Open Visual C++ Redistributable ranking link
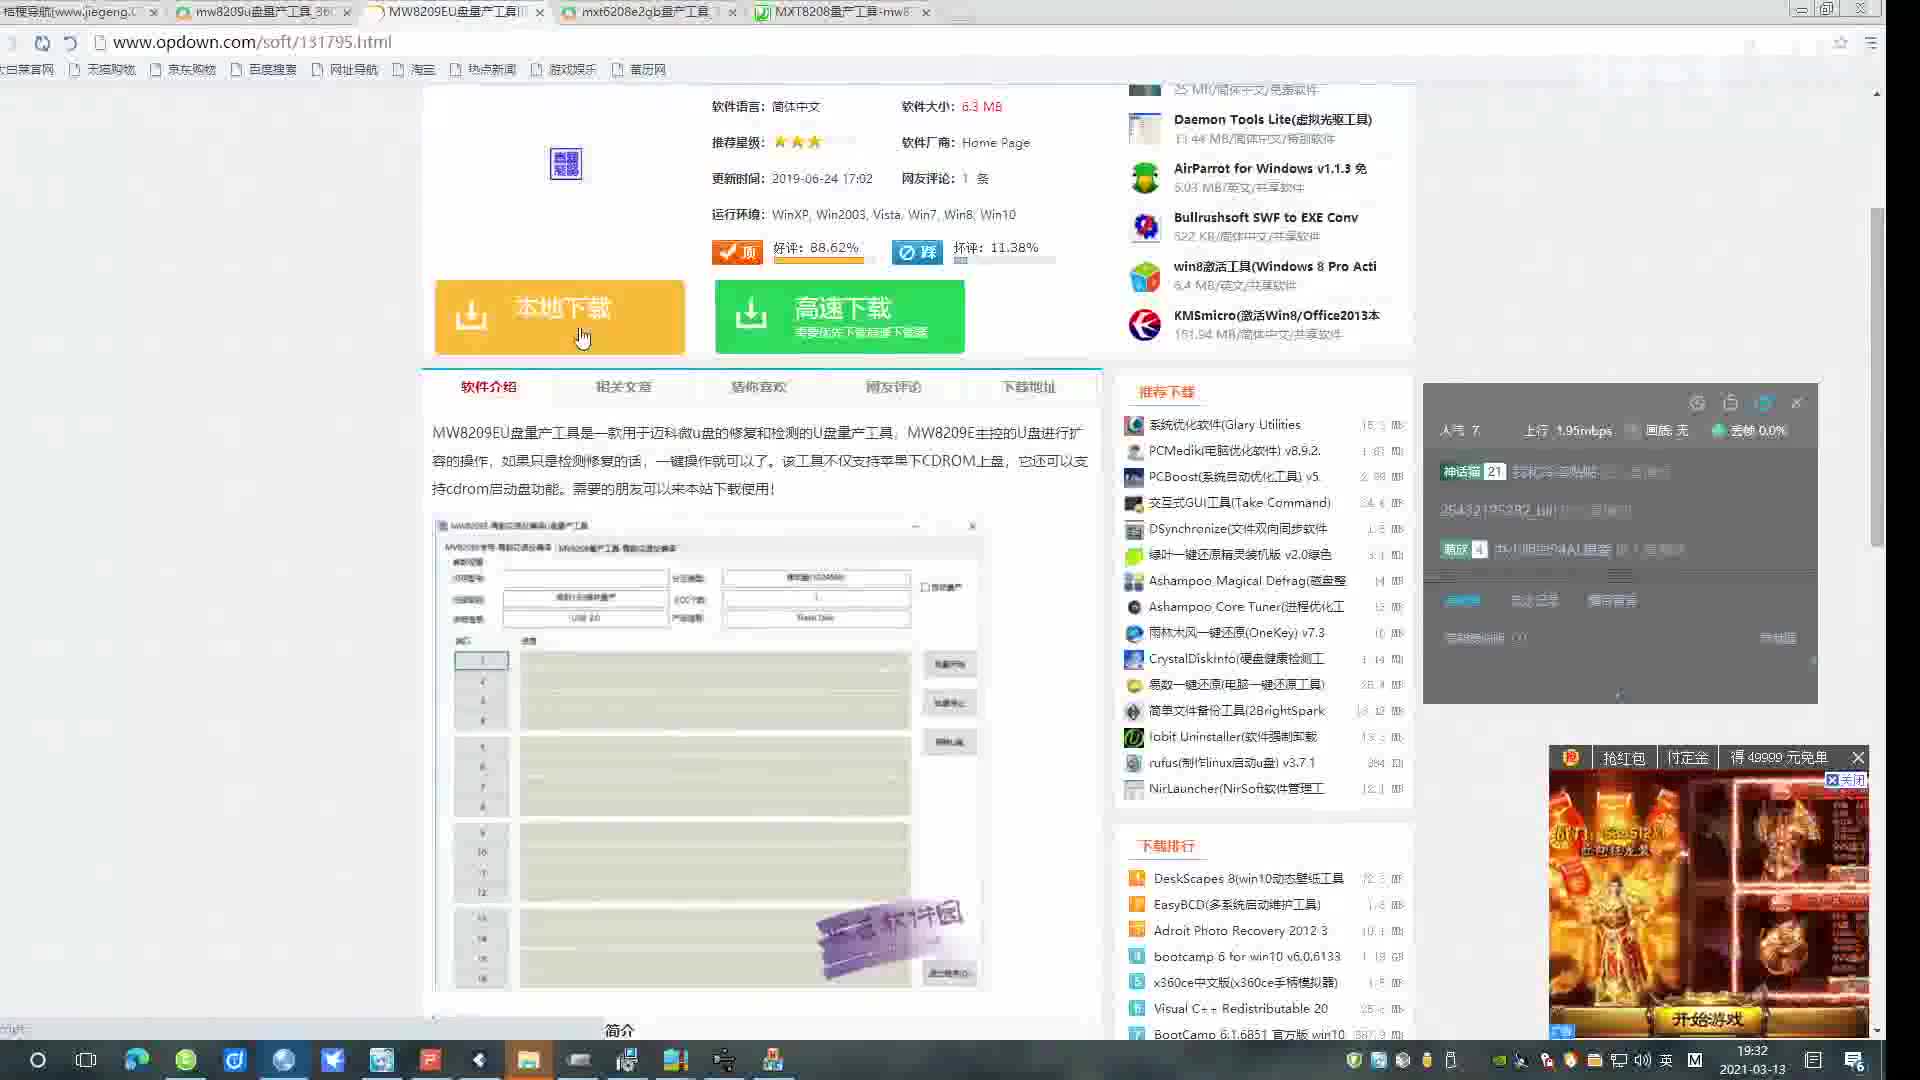The image size is (1920, 1080). tap(1240, 1009)
